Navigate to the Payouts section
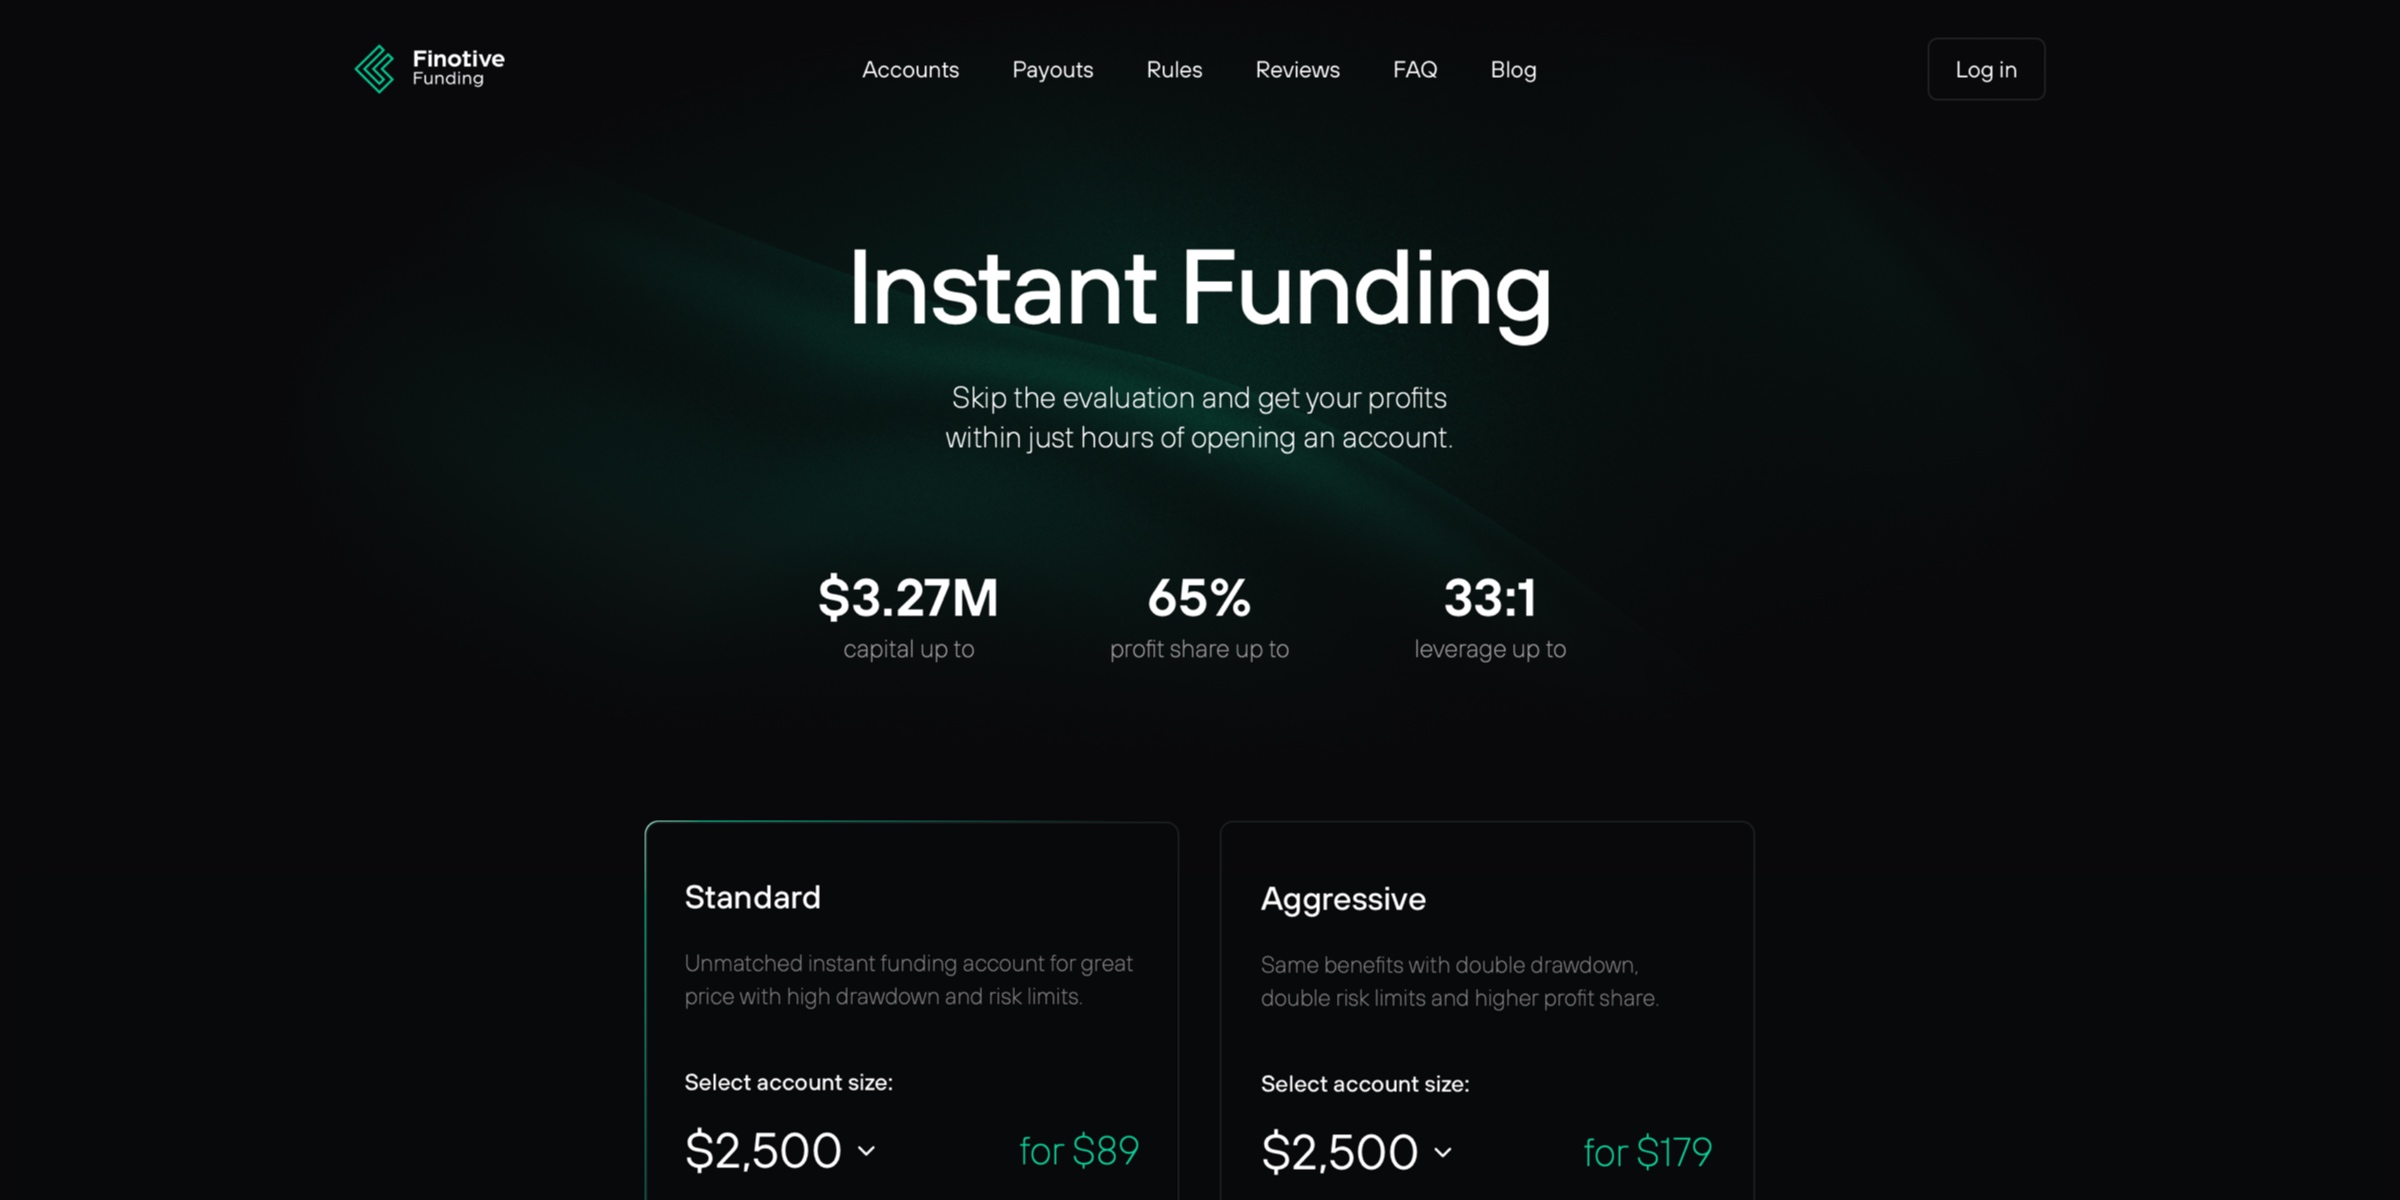This screenshot has width=2400, height=1200. pos(1052,69)
